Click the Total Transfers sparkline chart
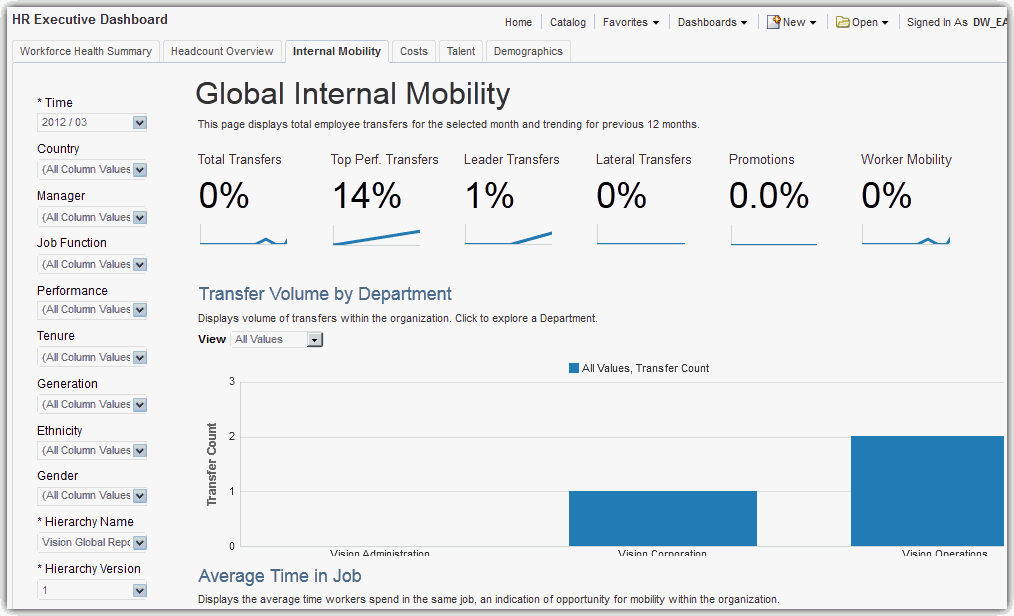The width and height of the screenshot is (1014, 616). pyautogui.click(x=243, y=236)
